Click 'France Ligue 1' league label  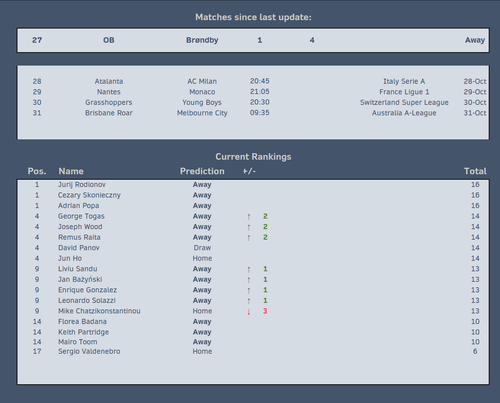[x=404, y=92]
